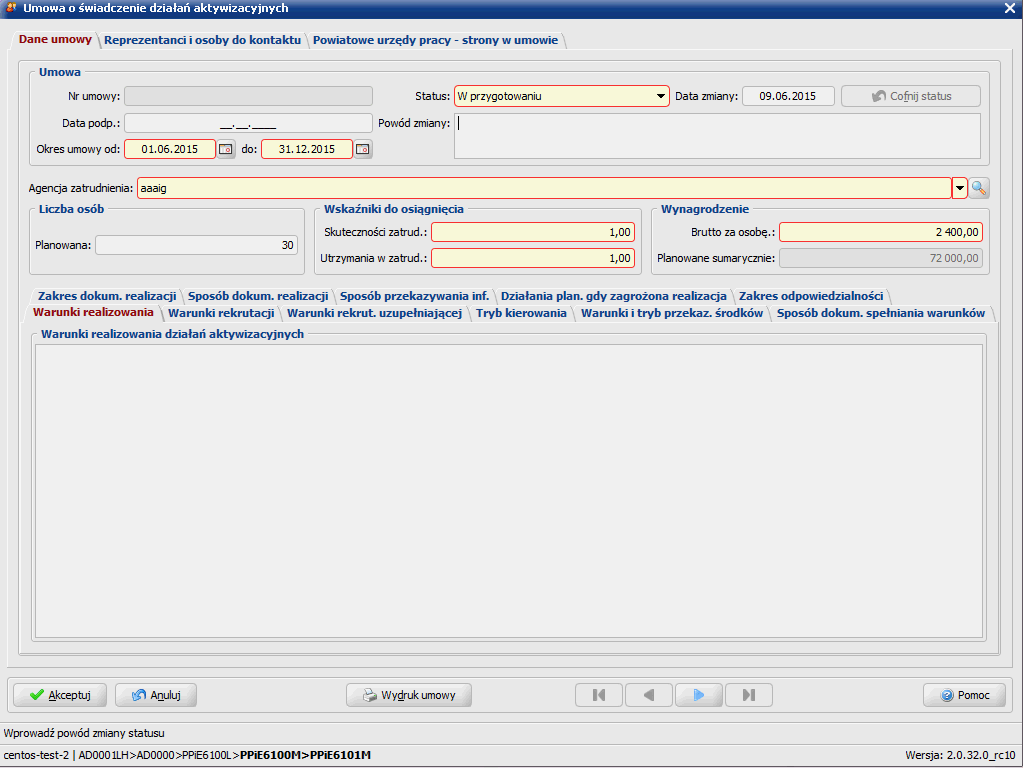
Task: Edit contract start date 01.06.2015
Action: pos(170,149)
